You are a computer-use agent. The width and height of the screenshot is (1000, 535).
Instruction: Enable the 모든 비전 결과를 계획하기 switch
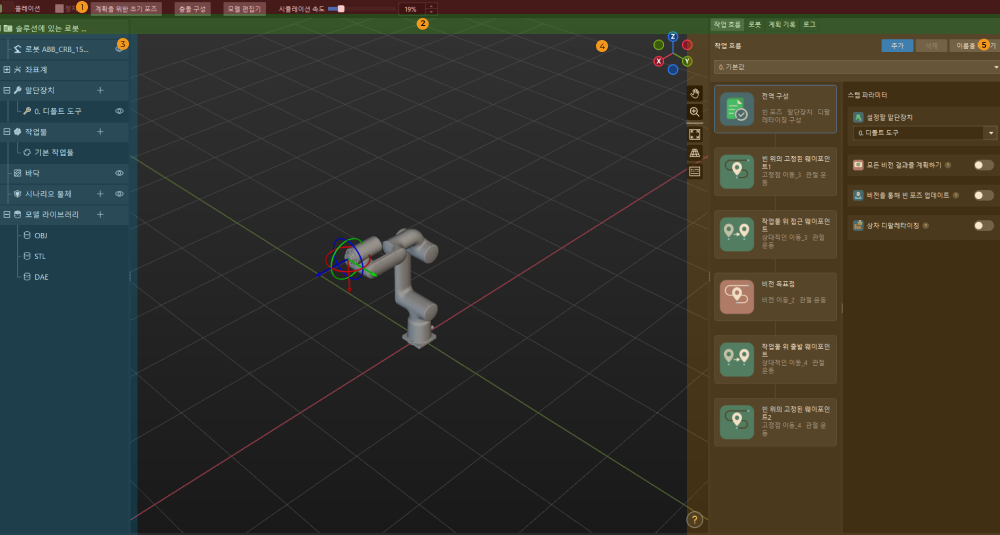click(x=983, y=165)
